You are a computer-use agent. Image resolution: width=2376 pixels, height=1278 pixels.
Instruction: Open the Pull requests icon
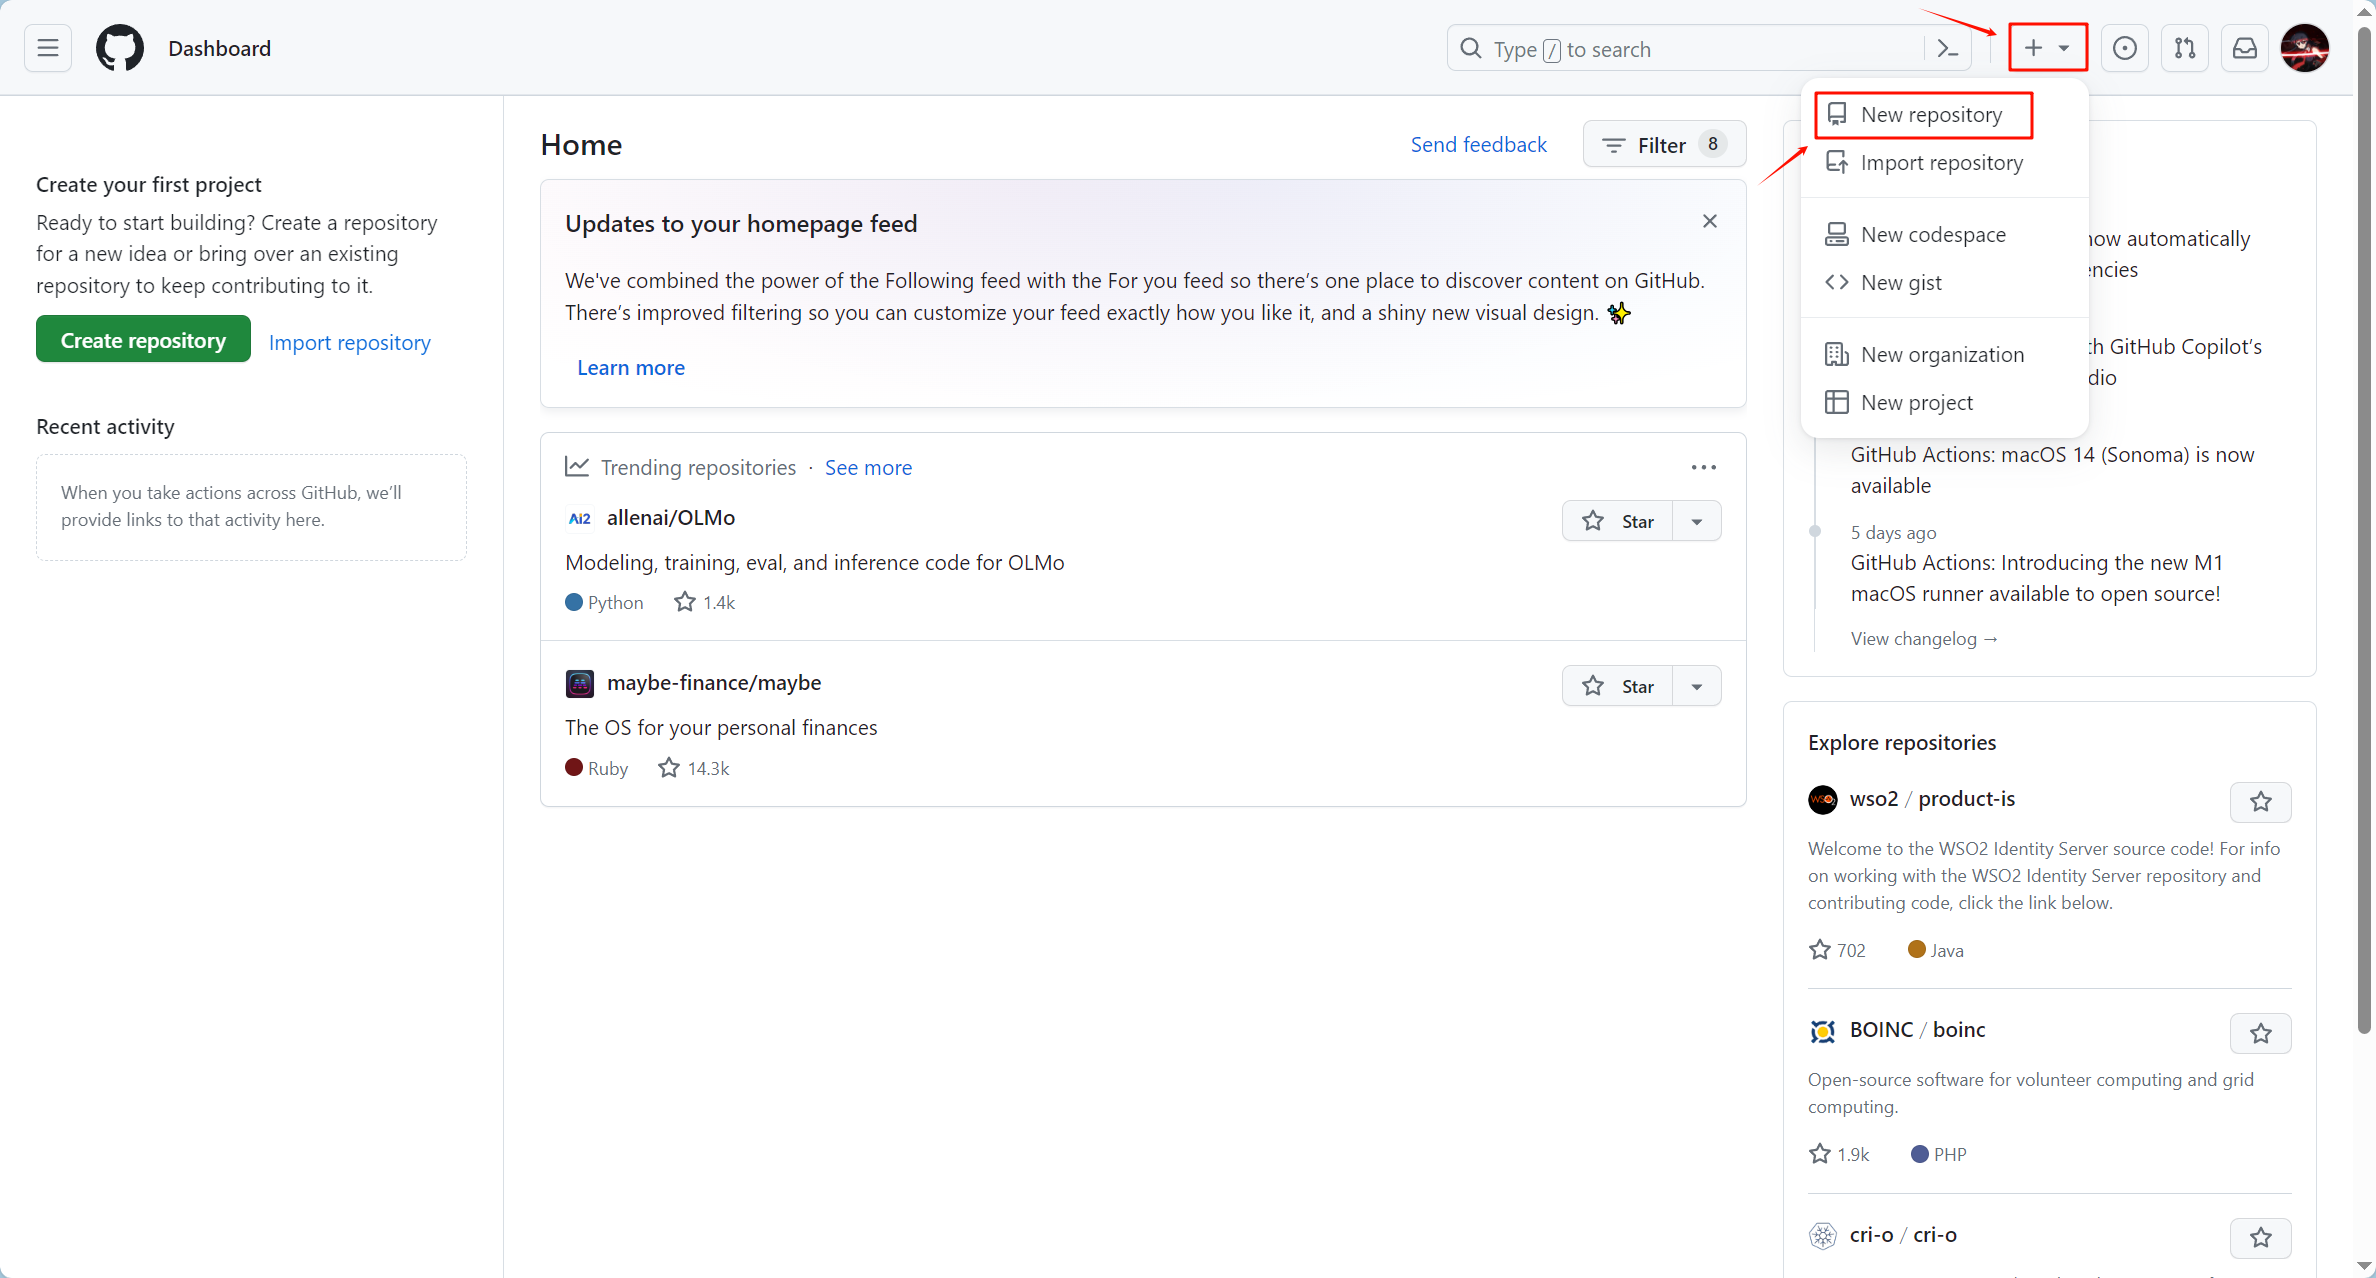(2185, 48)
